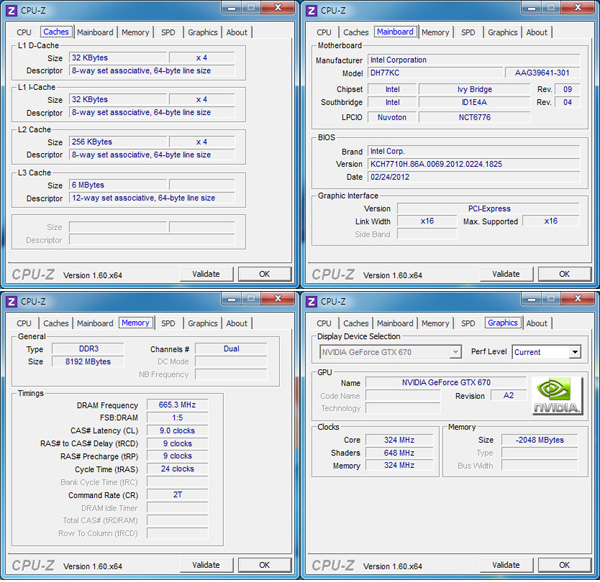This screenshot has width=600, height=582.
Task: Click BIOS version KCH7710H.86A.0069.2012.0224.1825
Action: click(x=474, y=164)
